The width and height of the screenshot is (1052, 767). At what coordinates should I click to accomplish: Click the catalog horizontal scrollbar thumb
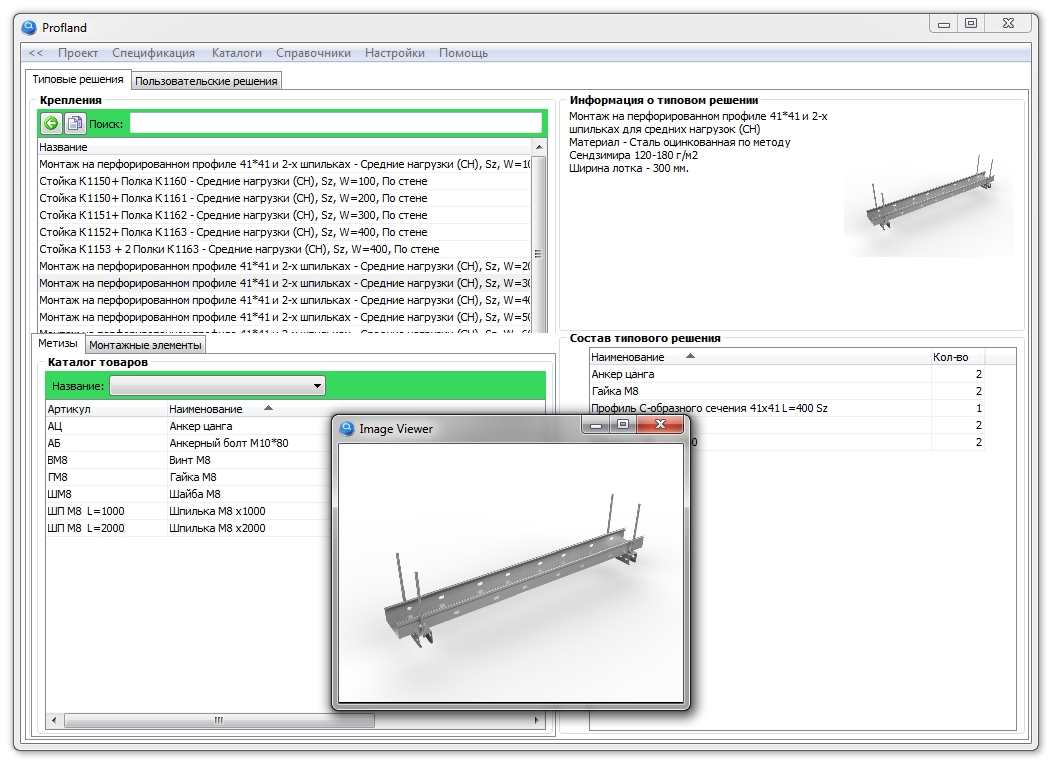click(x=219, y=721)
